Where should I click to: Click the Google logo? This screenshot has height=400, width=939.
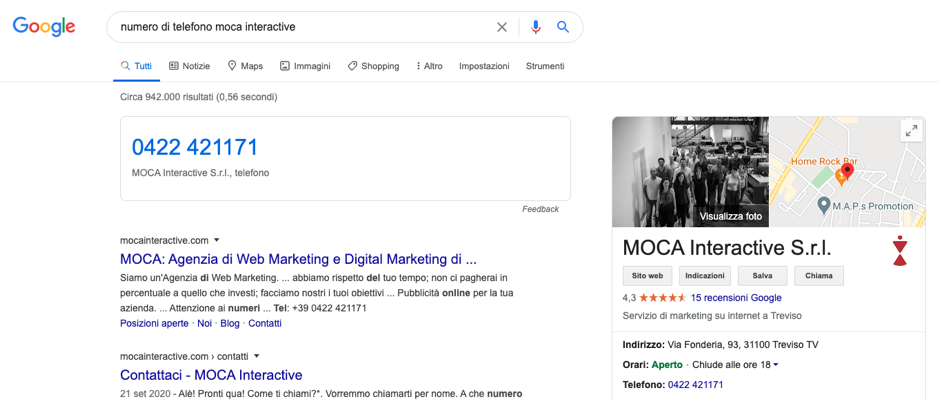pos(44,27)
